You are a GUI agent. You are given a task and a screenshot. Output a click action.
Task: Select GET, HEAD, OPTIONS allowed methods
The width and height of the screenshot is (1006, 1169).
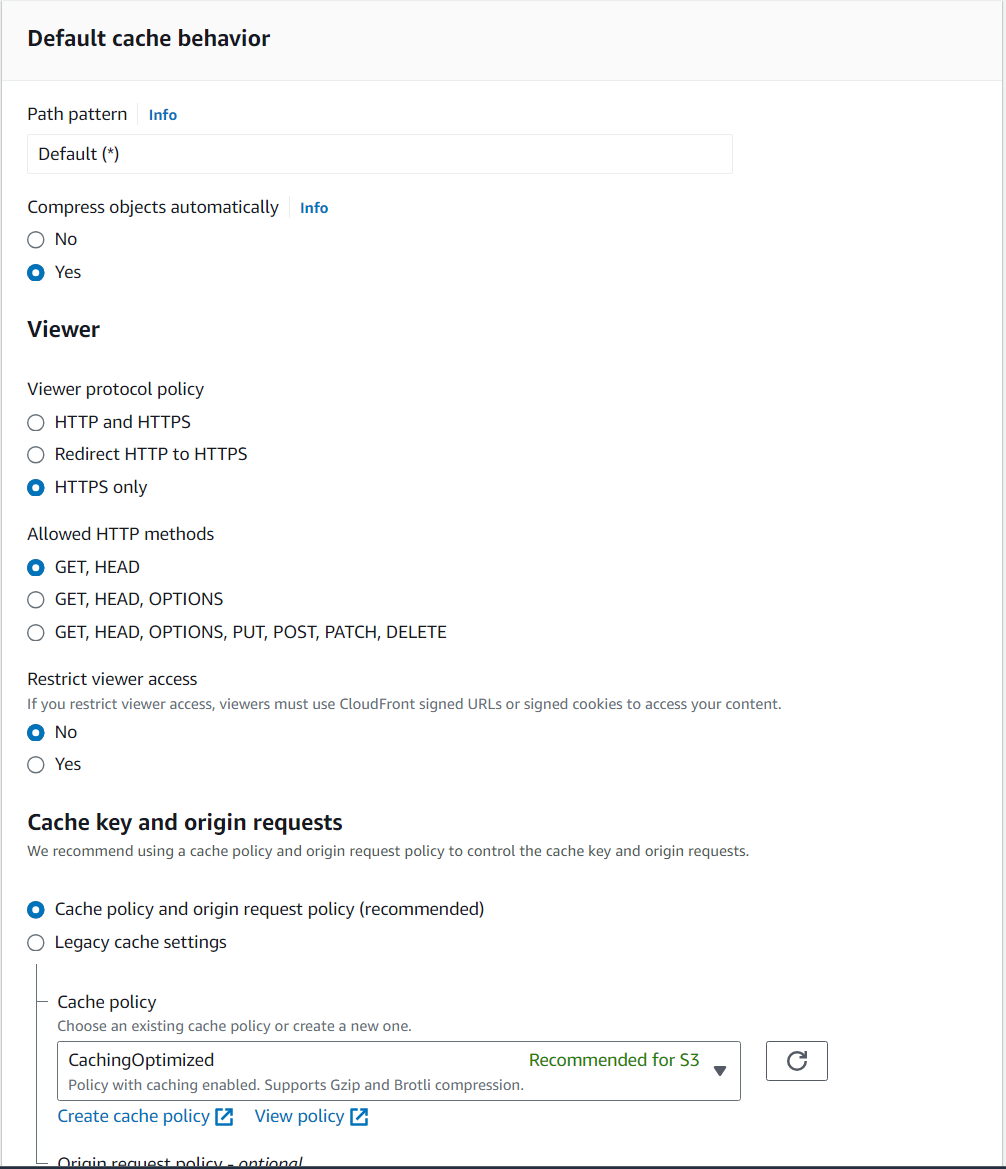36,599
